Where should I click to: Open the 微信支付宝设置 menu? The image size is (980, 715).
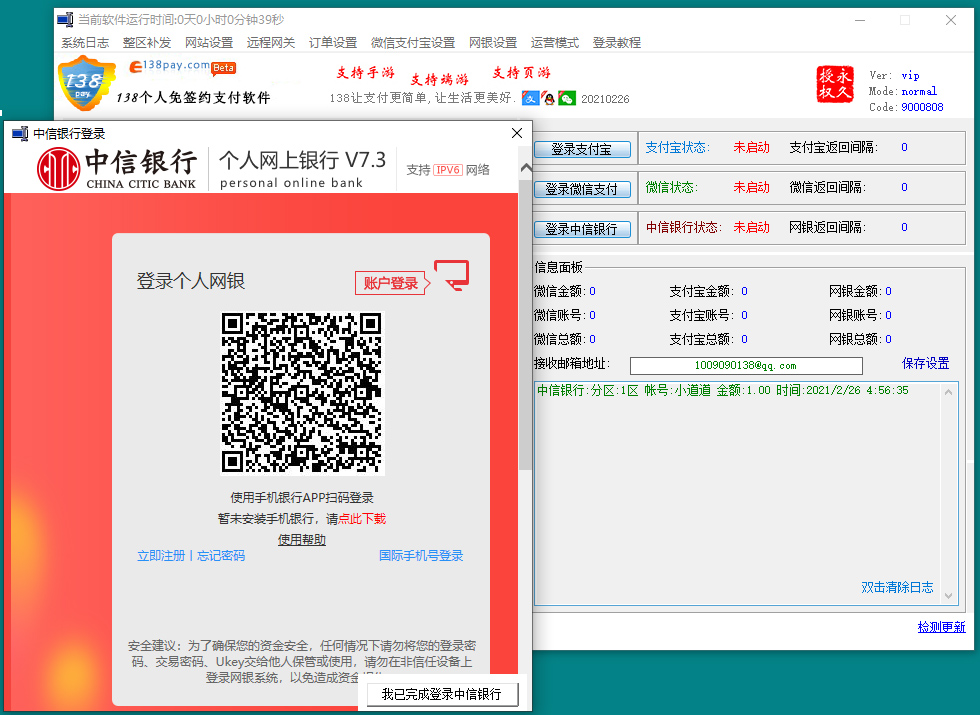412,42
